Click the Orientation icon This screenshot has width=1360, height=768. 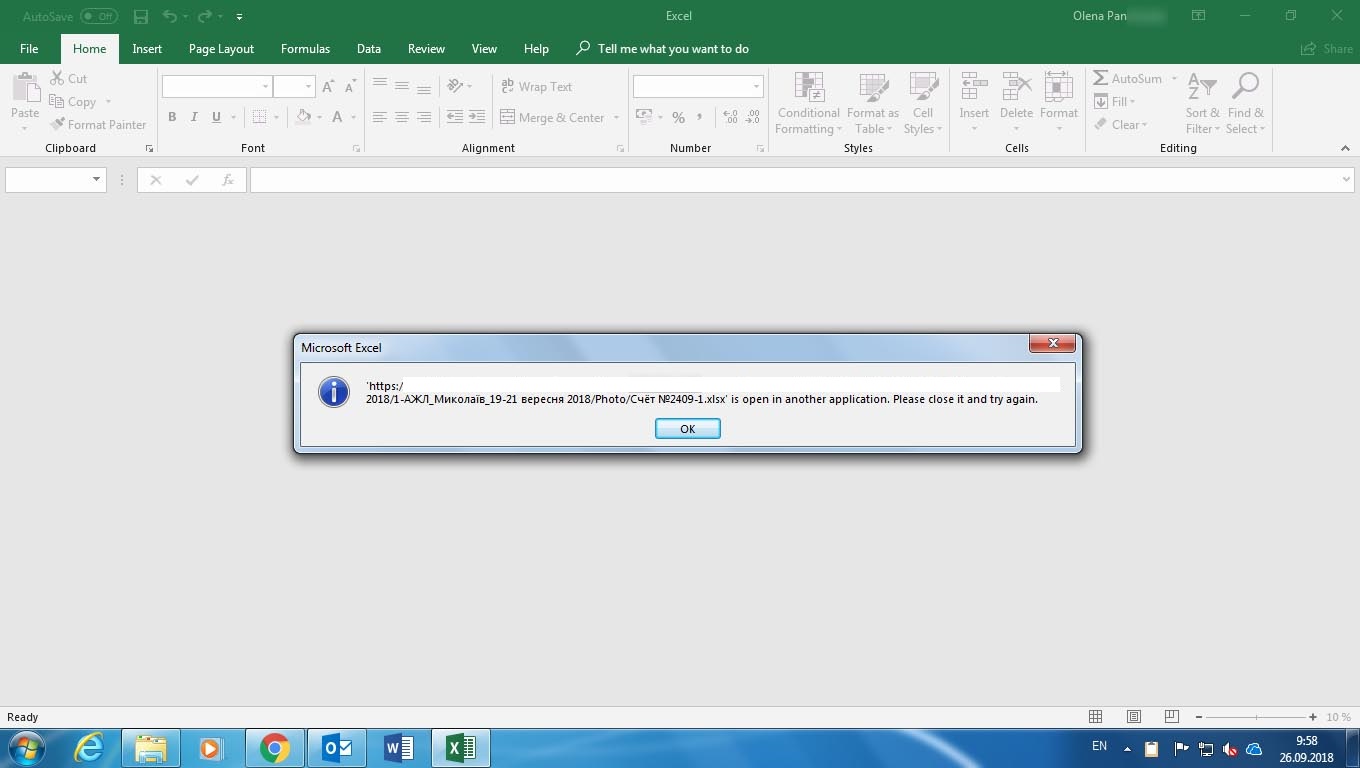[455, 86]
